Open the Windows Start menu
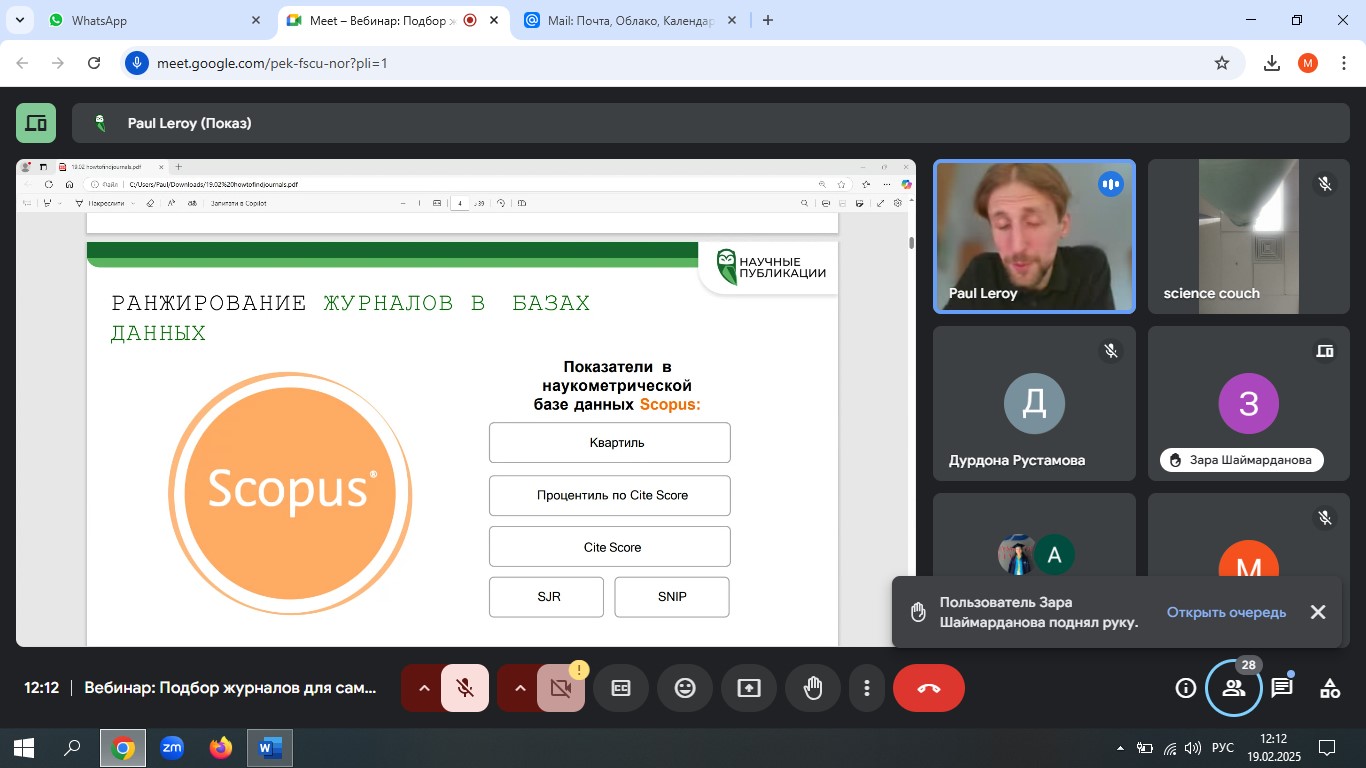The image size is (1366, 768). click(24, 748)
